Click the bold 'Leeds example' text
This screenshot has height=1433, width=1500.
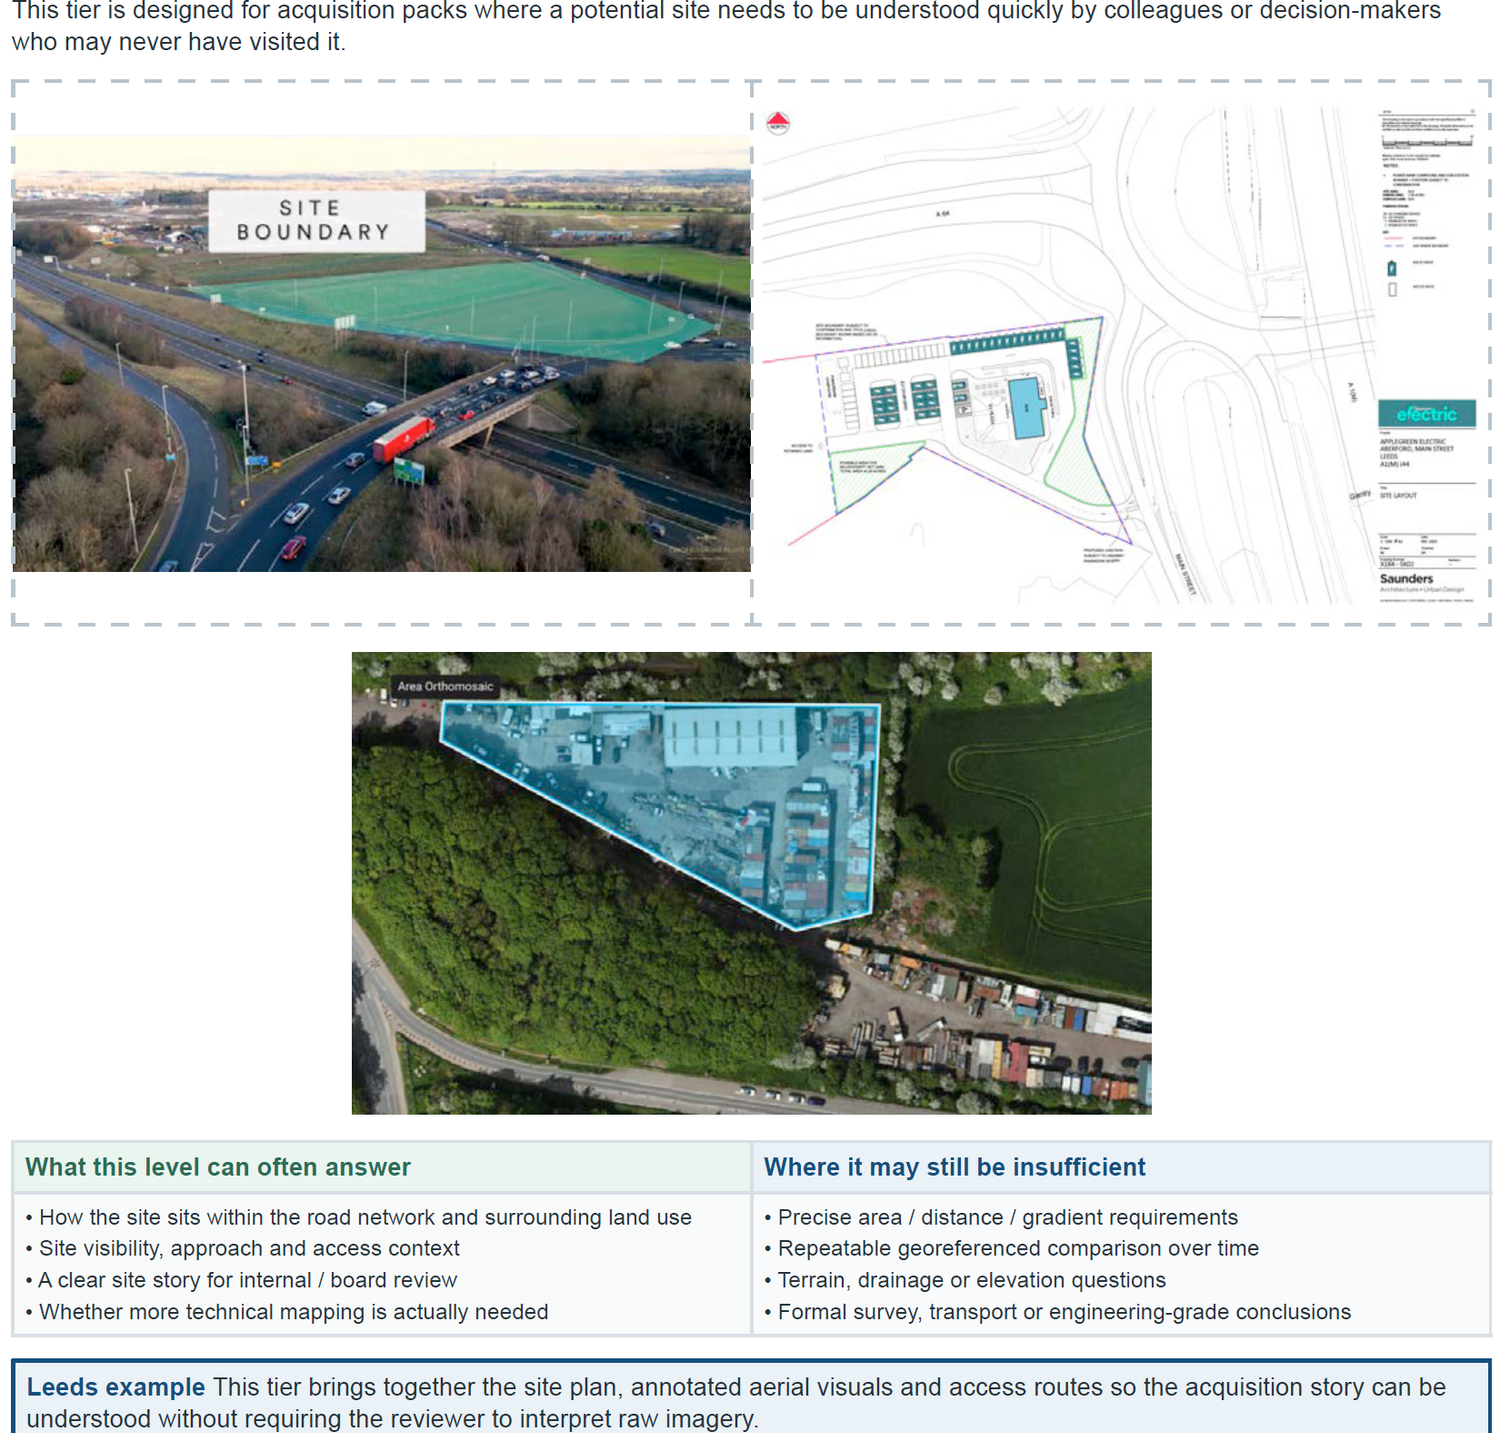pos(116,1387)
